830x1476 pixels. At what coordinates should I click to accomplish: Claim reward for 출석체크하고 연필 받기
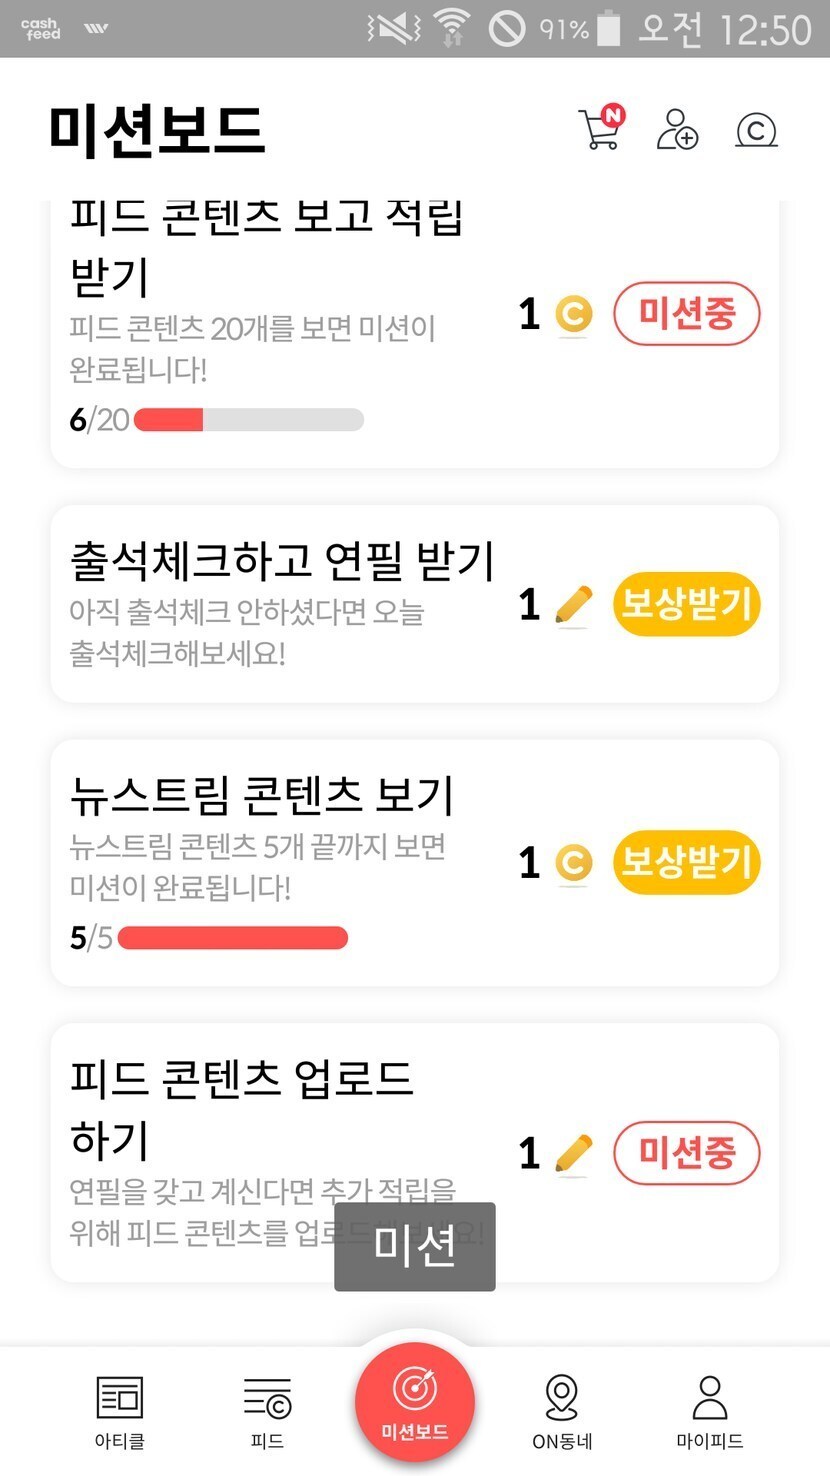pyautogui.click(x=686, y=604)
